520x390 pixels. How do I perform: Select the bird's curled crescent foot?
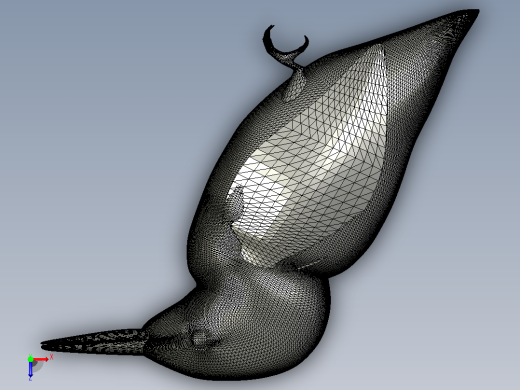pyautogui.click(x=286, y=43)
